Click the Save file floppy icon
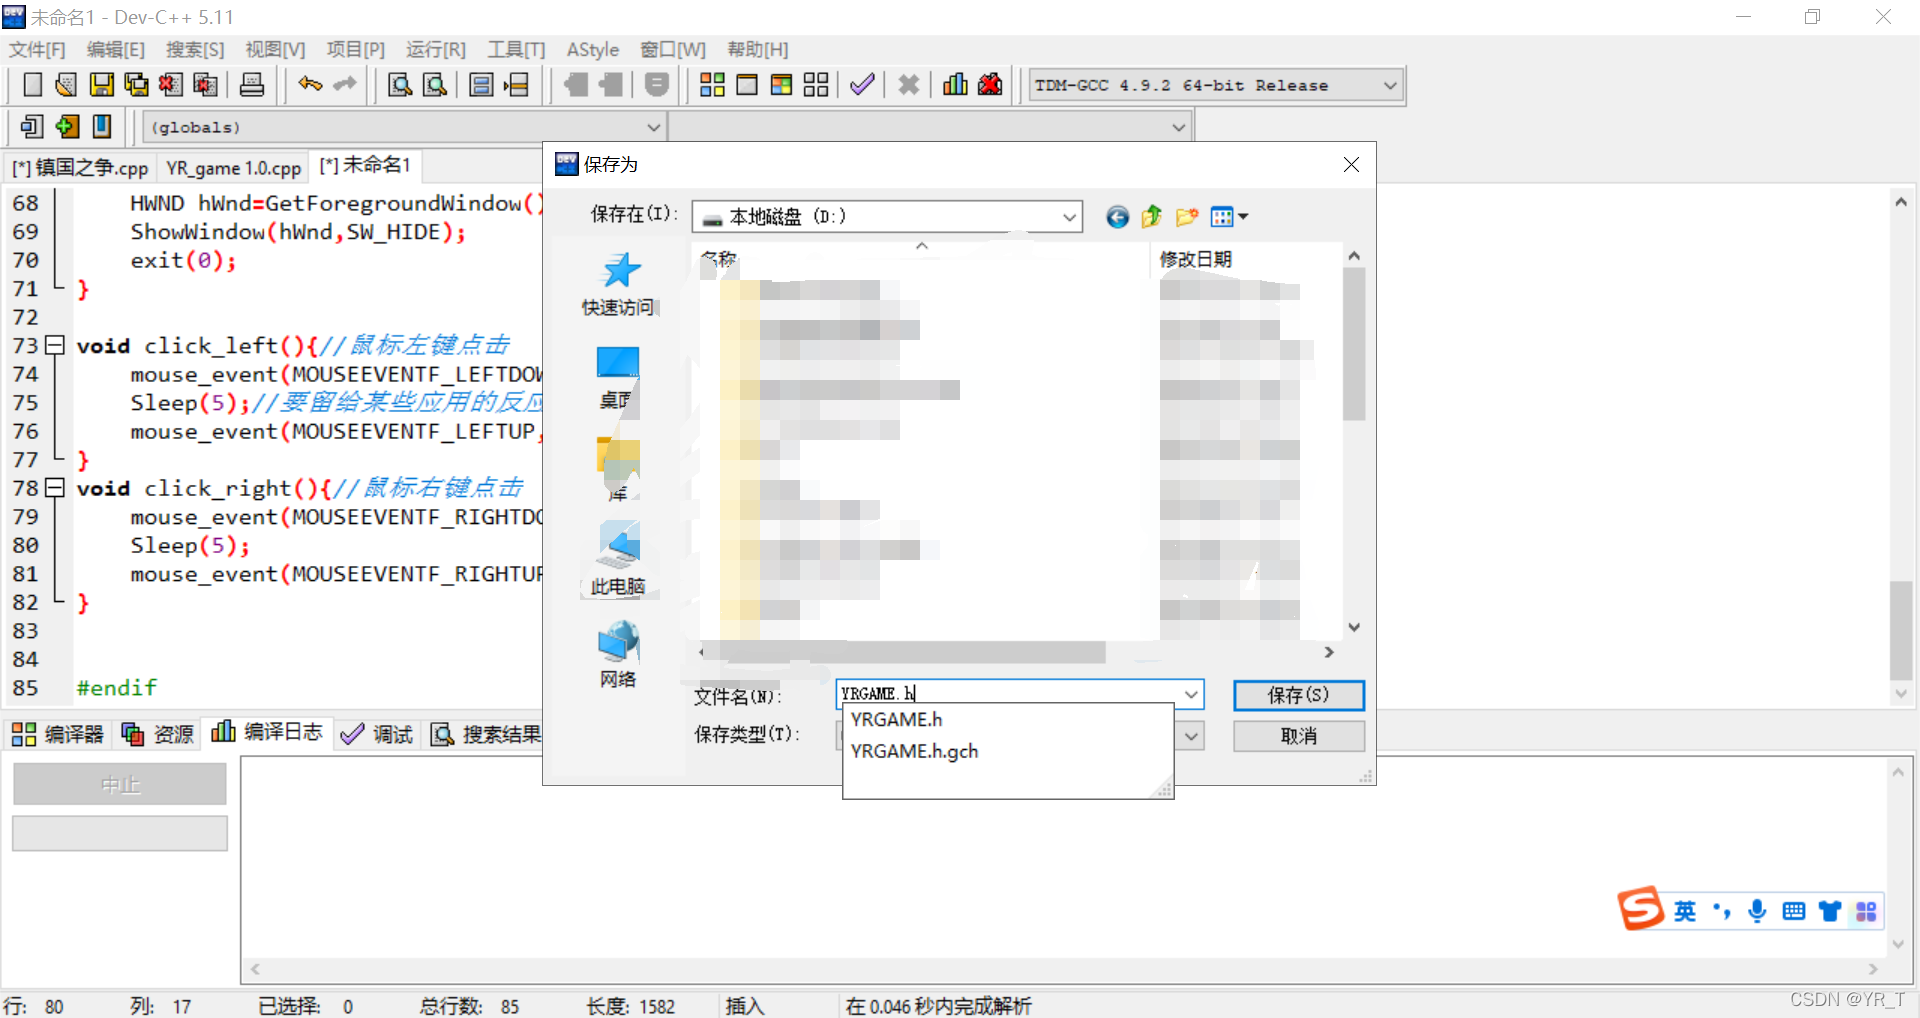 coord(101,85)
